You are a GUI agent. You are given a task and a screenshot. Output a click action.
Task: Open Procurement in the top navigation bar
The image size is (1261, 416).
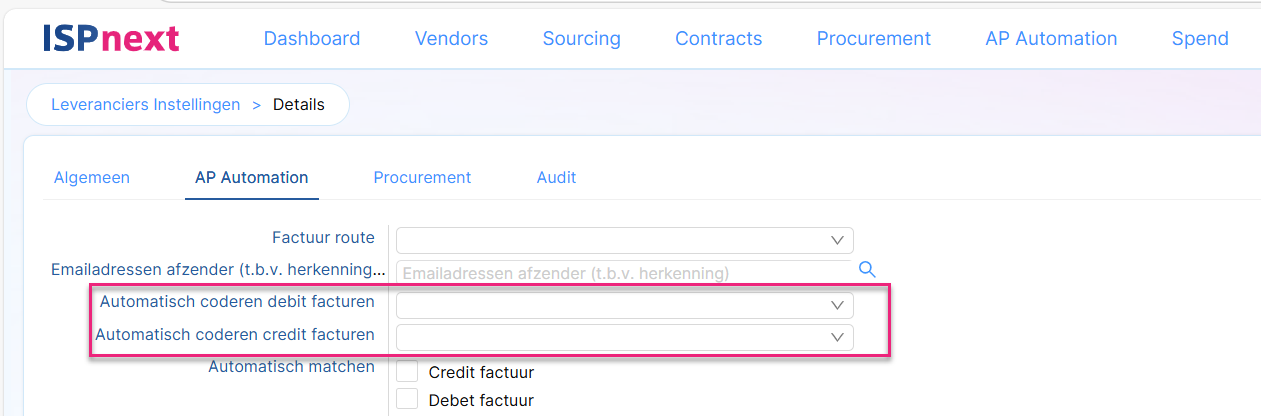pos(874,38)
